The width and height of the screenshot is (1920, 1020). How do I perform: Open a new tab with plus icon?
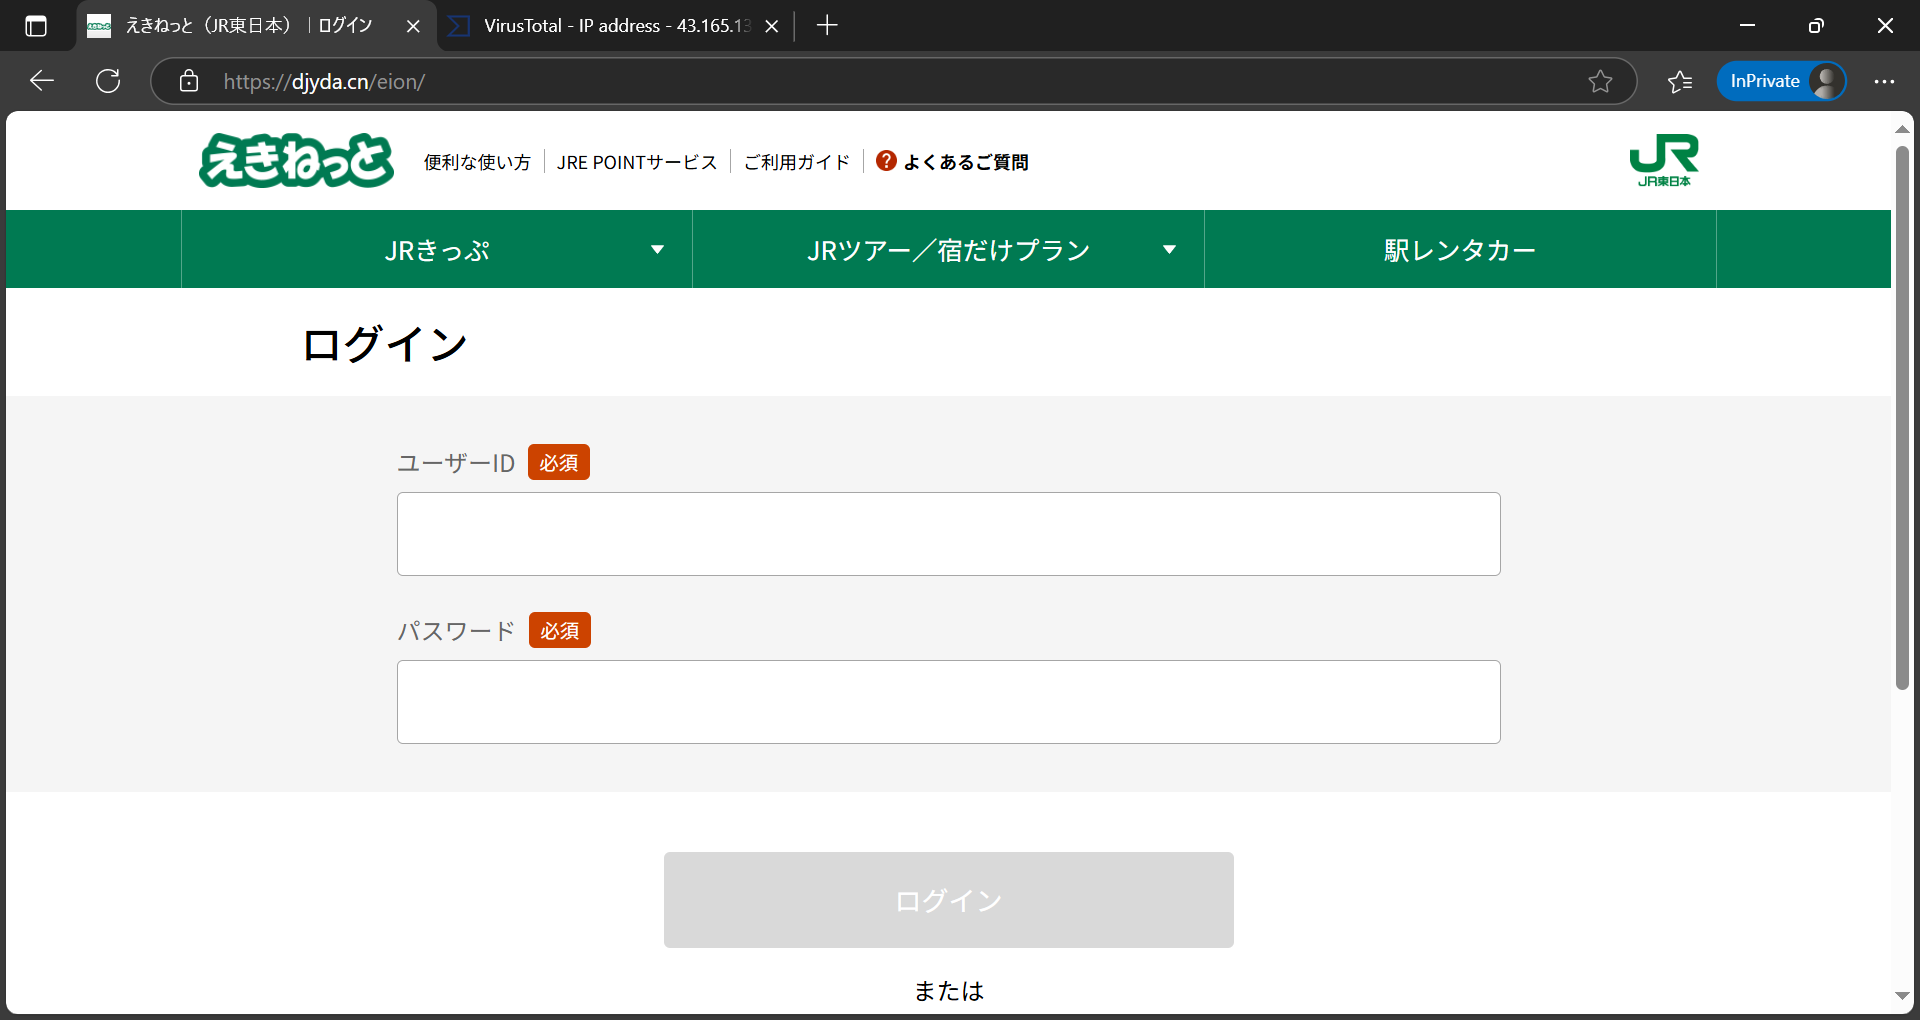(827, 26)
